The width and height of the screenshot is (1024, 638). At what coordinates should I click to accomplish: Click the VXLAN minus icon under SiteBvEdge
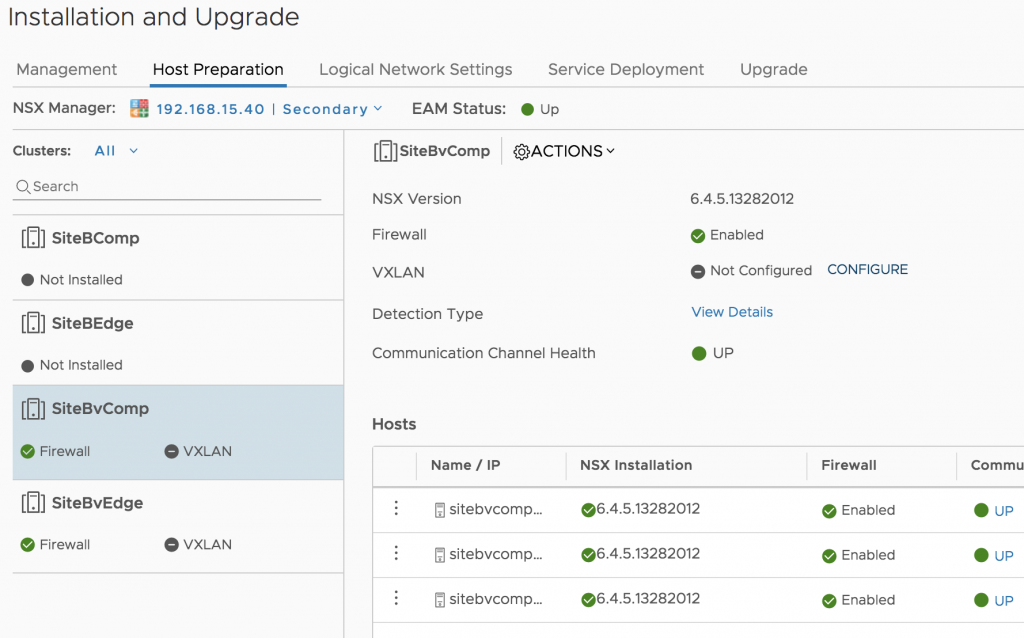171,545
